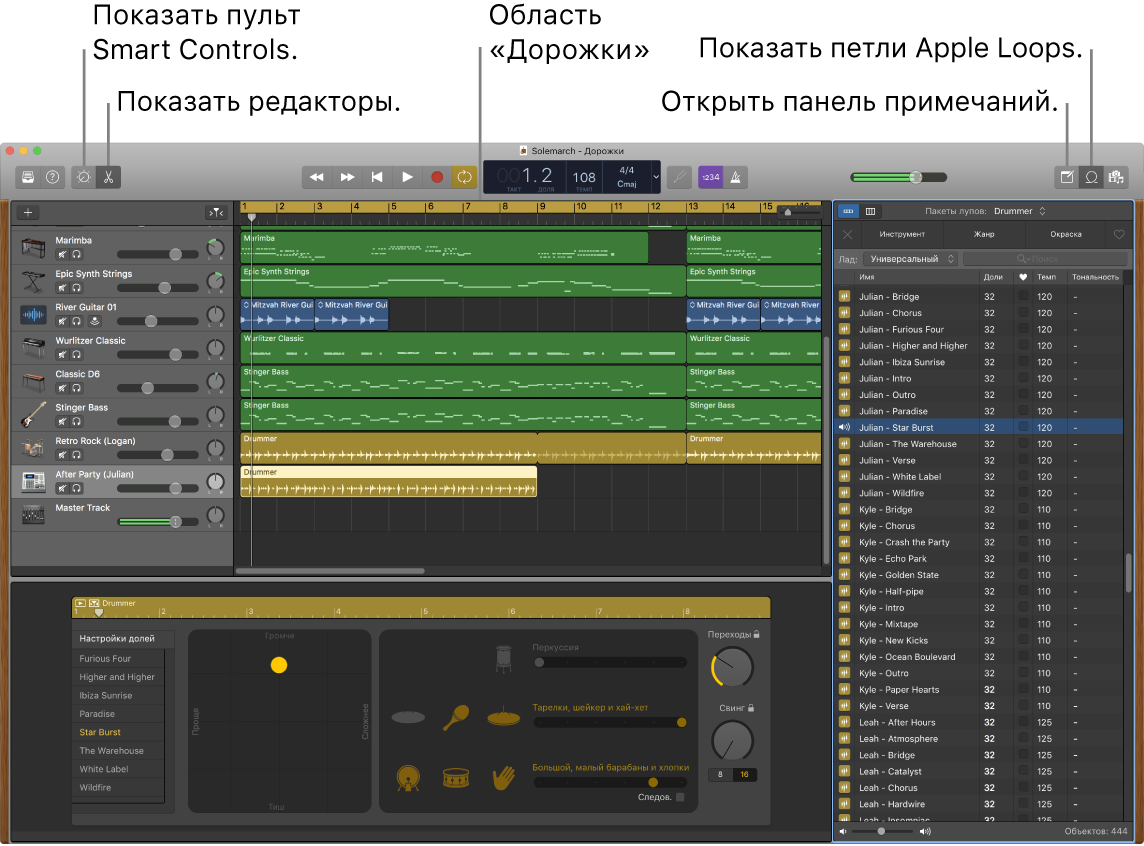Enable the metronome
Viewport: 1144px width, 846px height.
tap(735, 177)
